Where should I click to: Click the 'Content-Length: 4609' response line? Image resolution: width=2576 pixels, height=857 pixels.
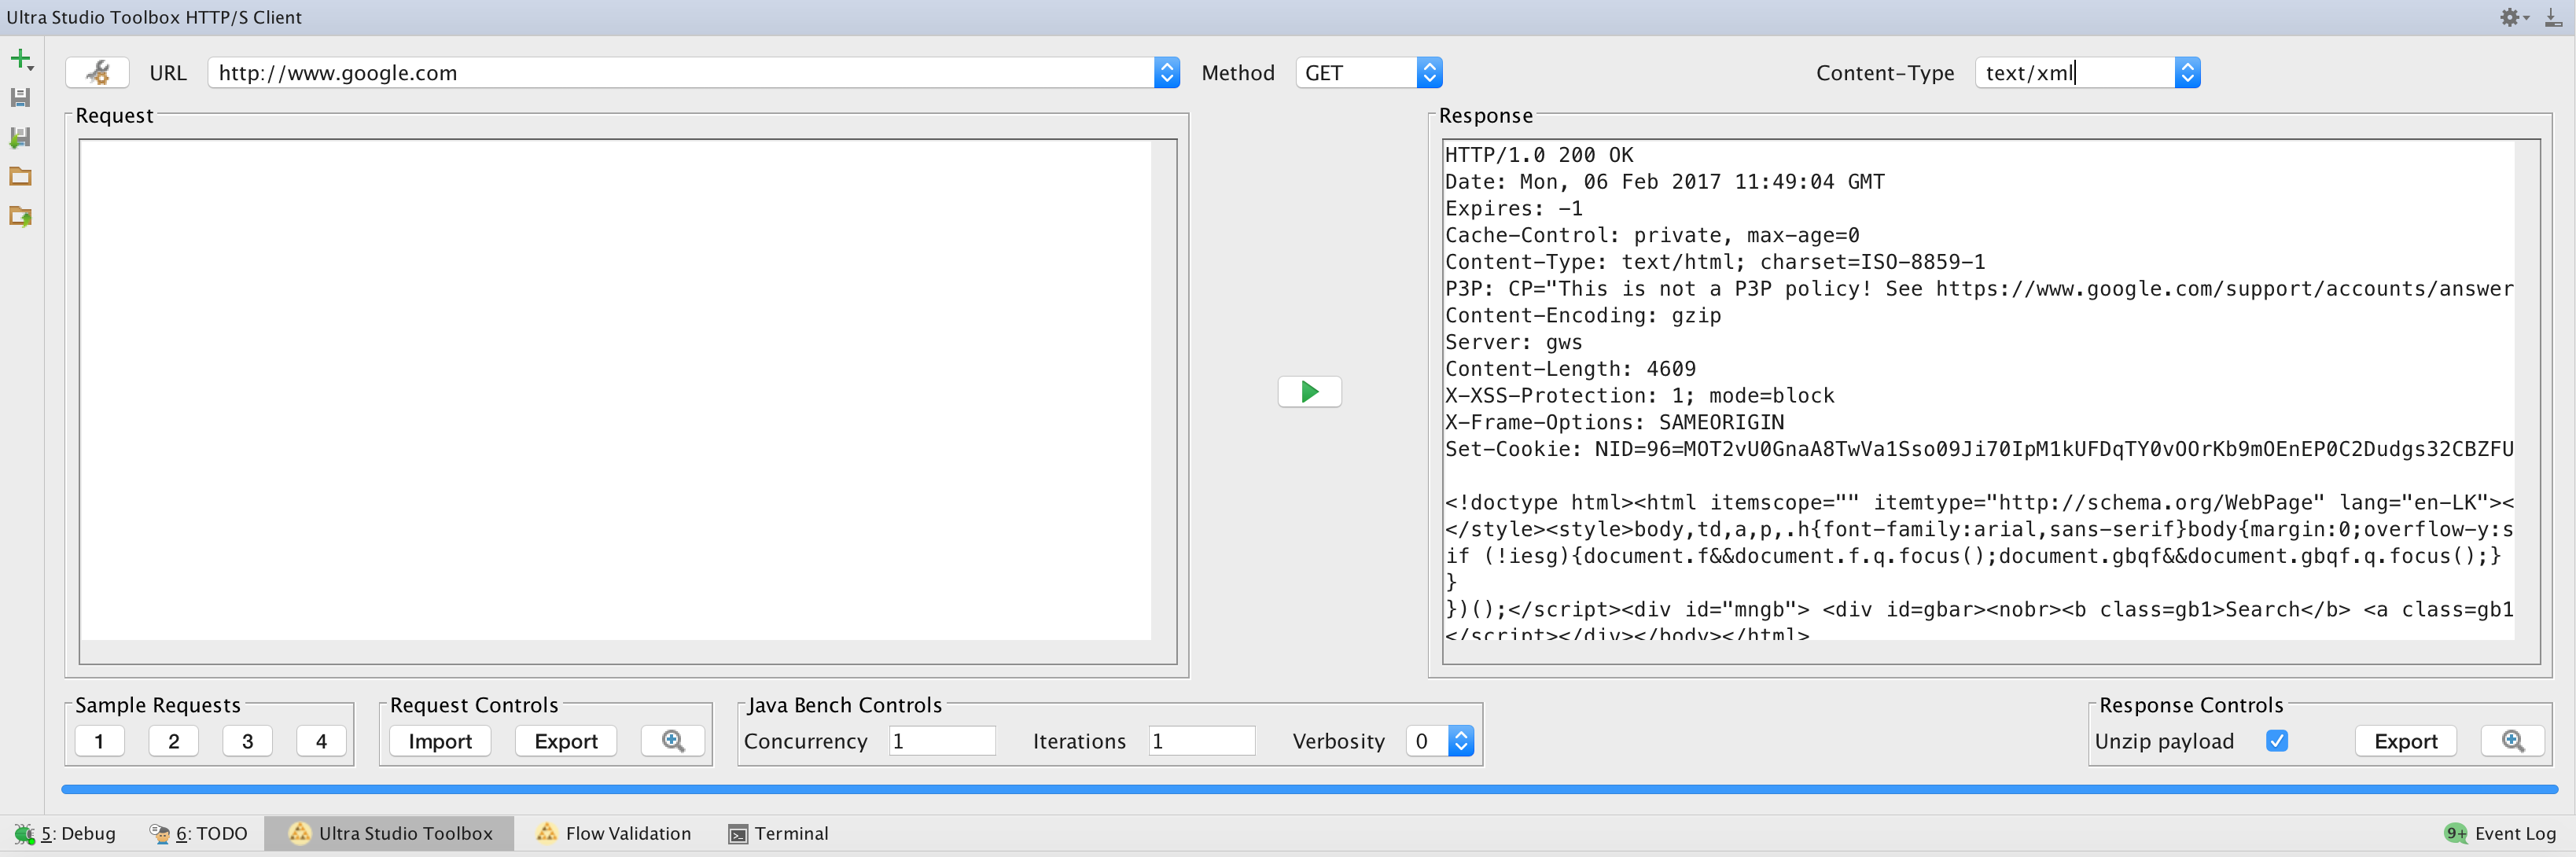[x=1570, y=368]
